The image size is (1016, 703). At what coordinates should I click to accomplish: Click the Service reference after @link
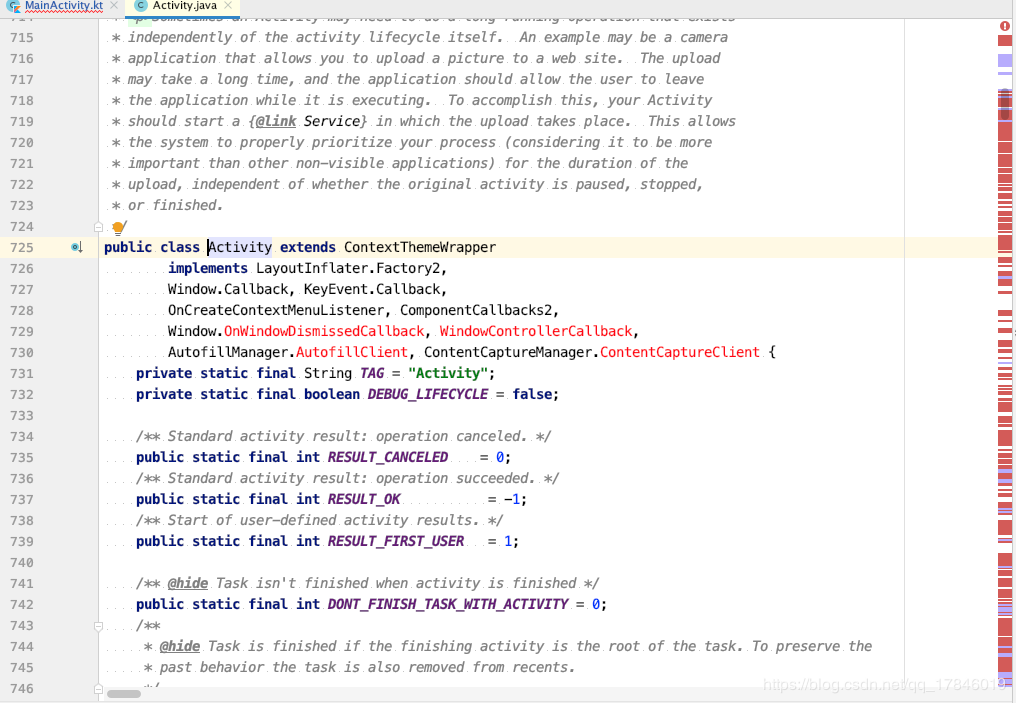coord(332,122)
